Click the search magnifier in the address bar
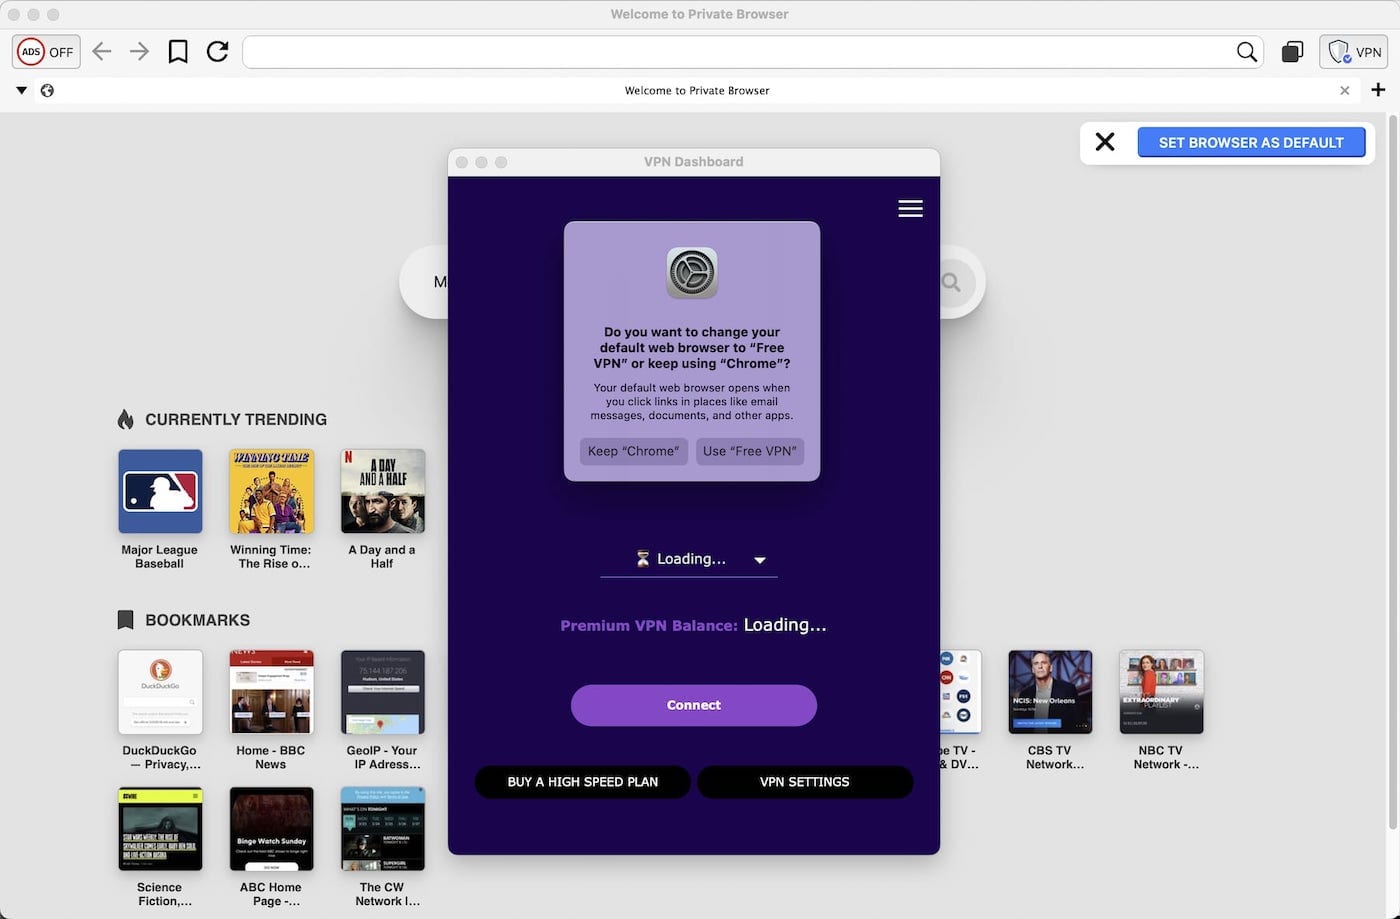The height and width of the screenshot is (919, 1400). coord(1246,51)
